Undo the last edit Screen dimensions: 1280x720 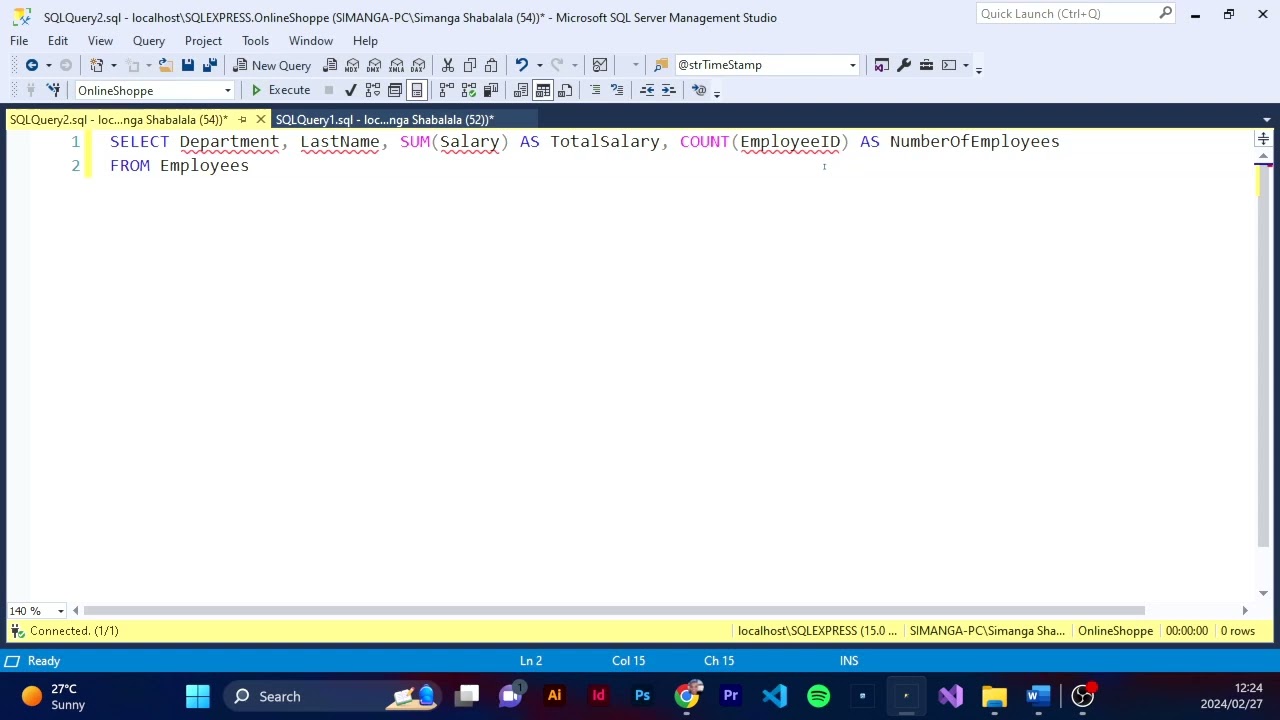[521, 65]
